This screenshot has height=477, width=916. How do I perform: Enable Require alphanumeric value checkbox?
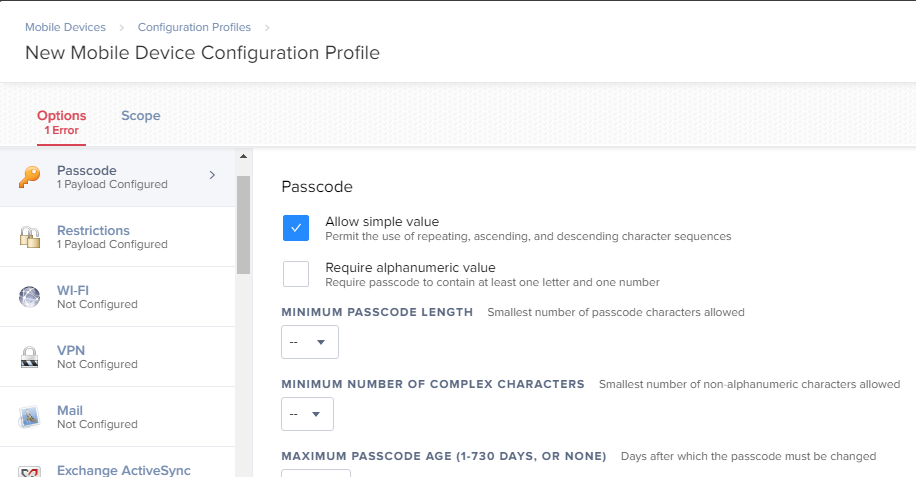point(296,274)
